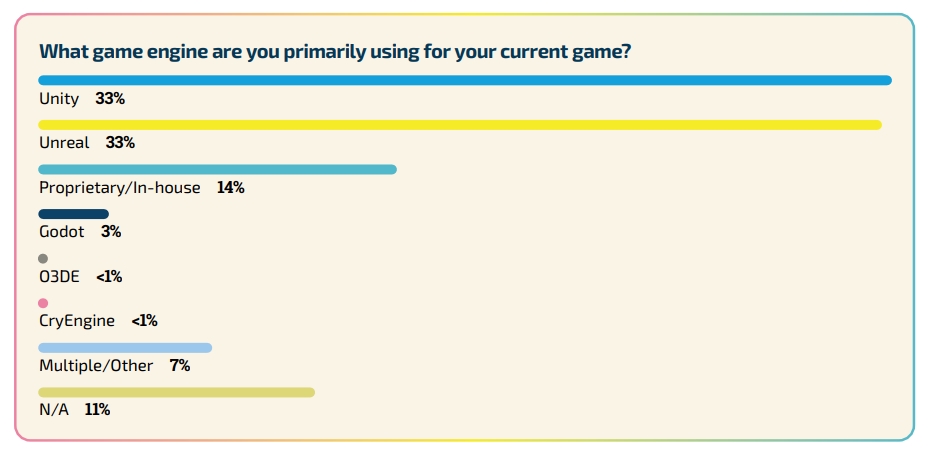Click the 7% value beside Multiple/Other

[x=180, y=366]
